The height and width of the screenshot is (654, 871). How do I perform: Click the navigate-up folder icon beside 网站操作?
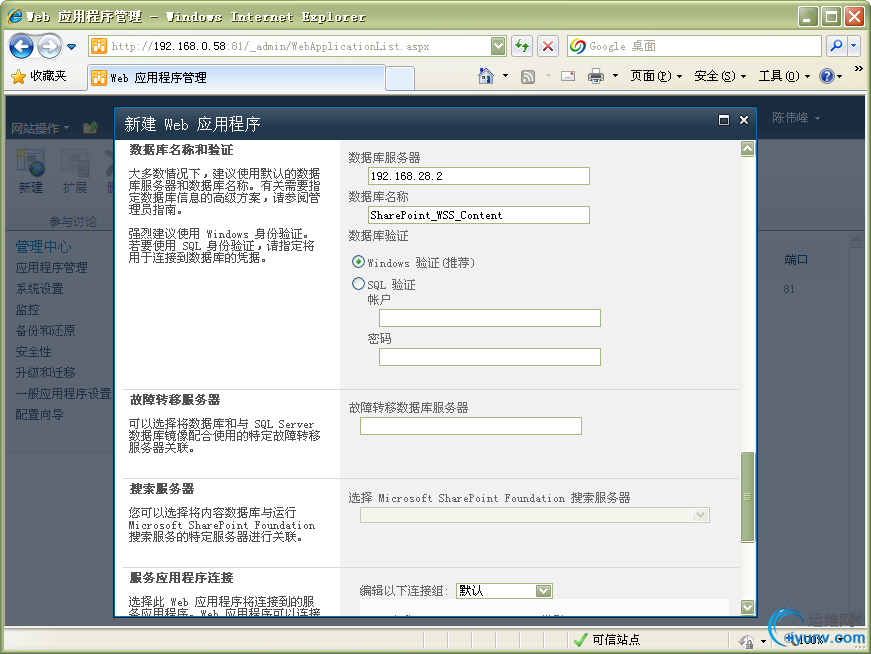click(91, 128)
